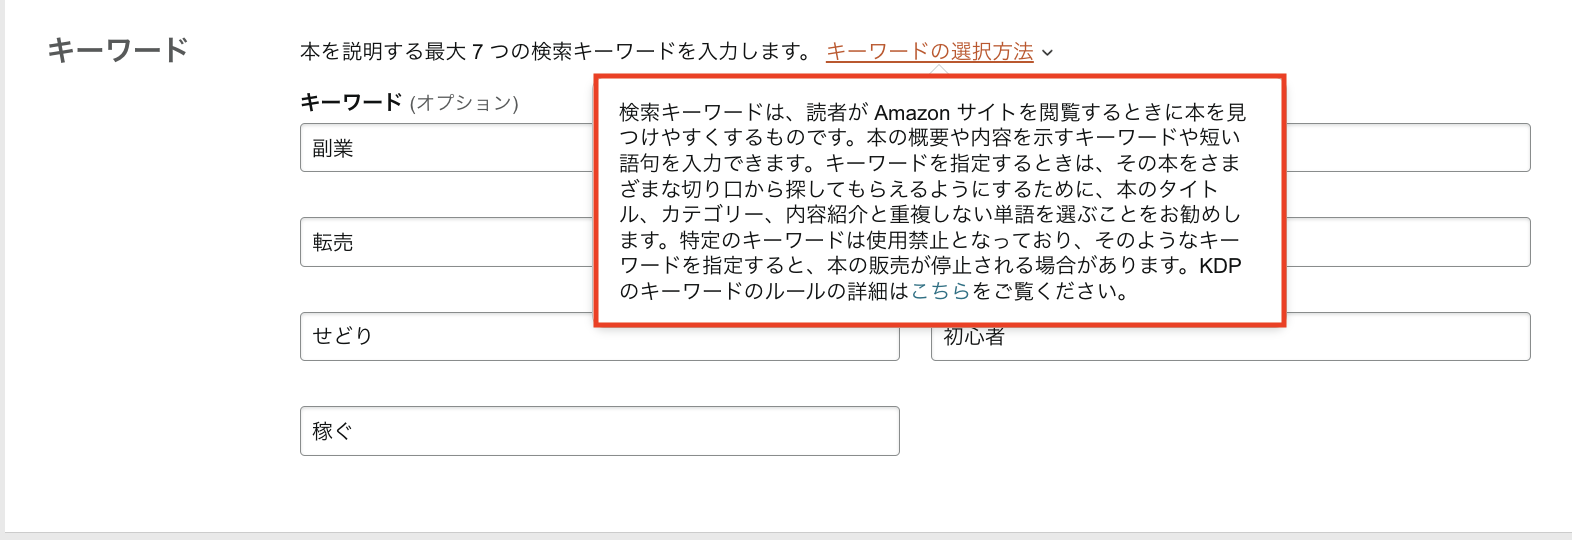
Task: Open the キーワードの選択方法 help link
Action: click(929, 52)
